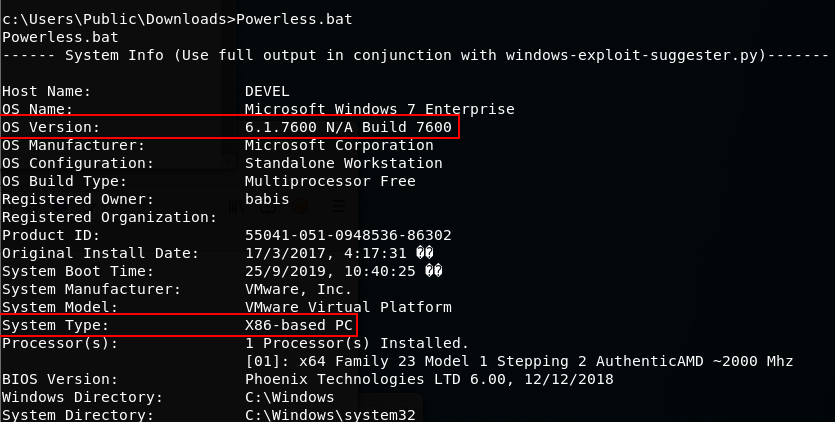
Task: Click the registered owner name babis
Action: 267,199
